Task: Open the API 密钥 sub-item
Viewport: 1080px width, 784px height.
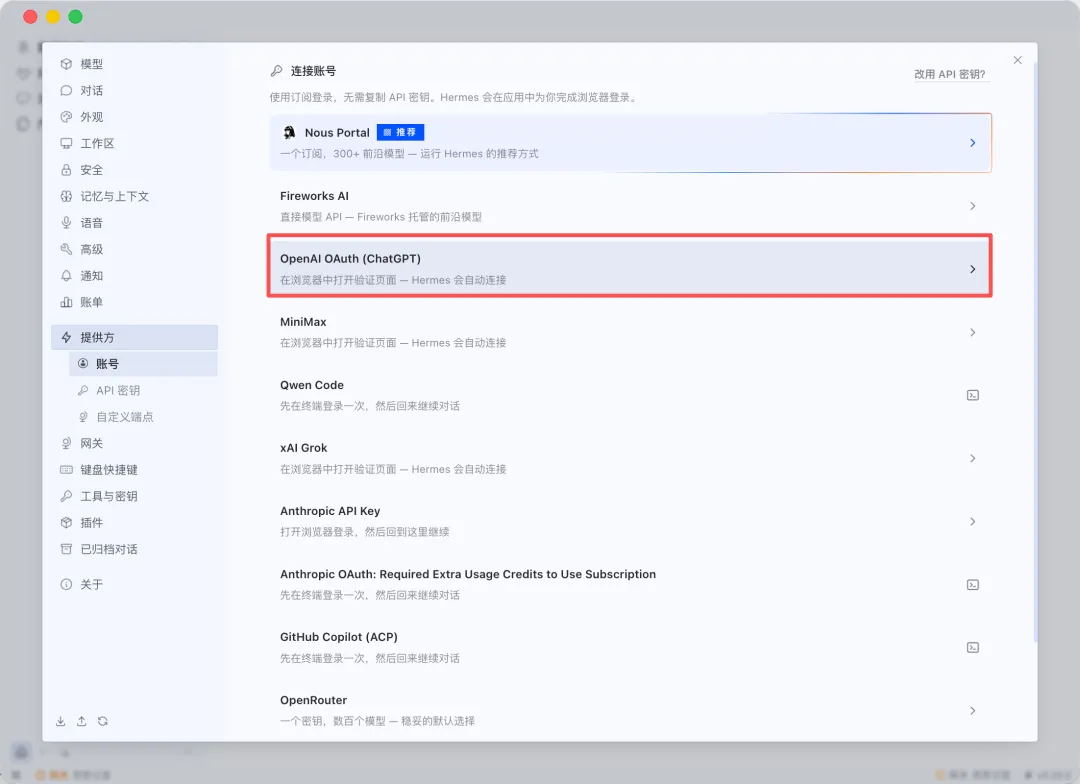Action: point(143,391)
